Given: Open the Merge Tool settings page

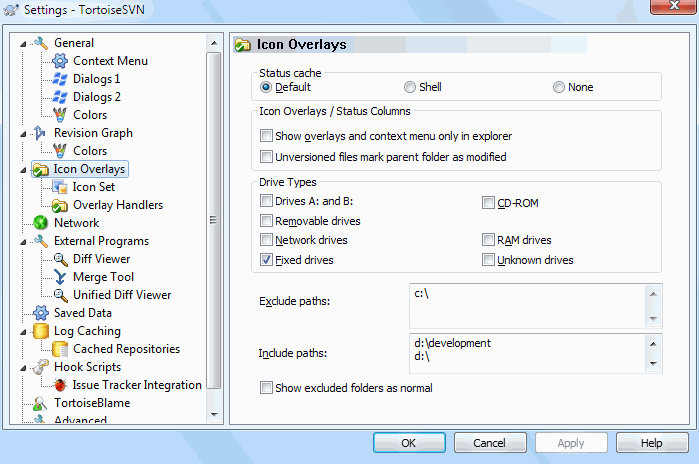Looking at the screenshot, I should (x=103, y=277).
